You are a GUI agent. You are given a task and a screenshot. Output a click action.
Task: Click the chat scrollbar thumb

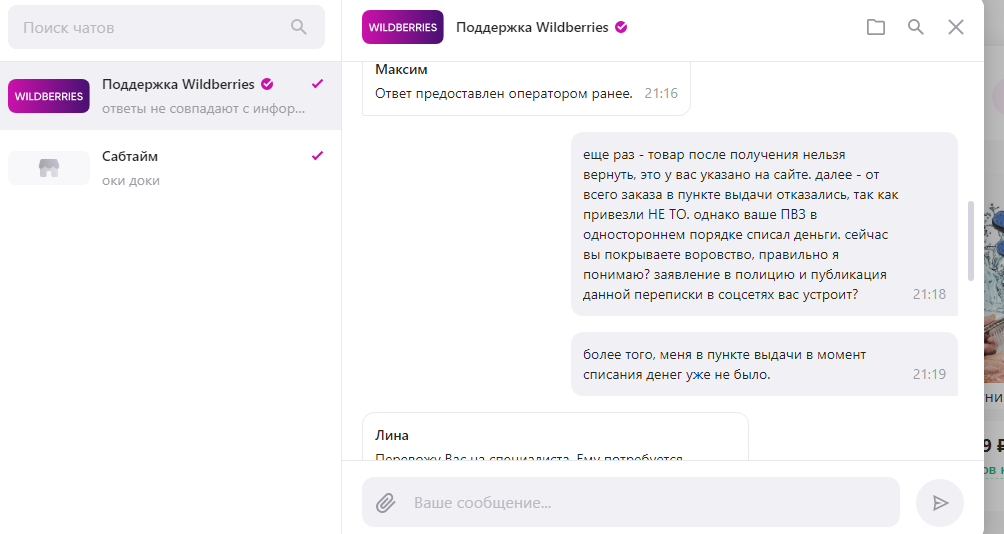pos(970,240)
